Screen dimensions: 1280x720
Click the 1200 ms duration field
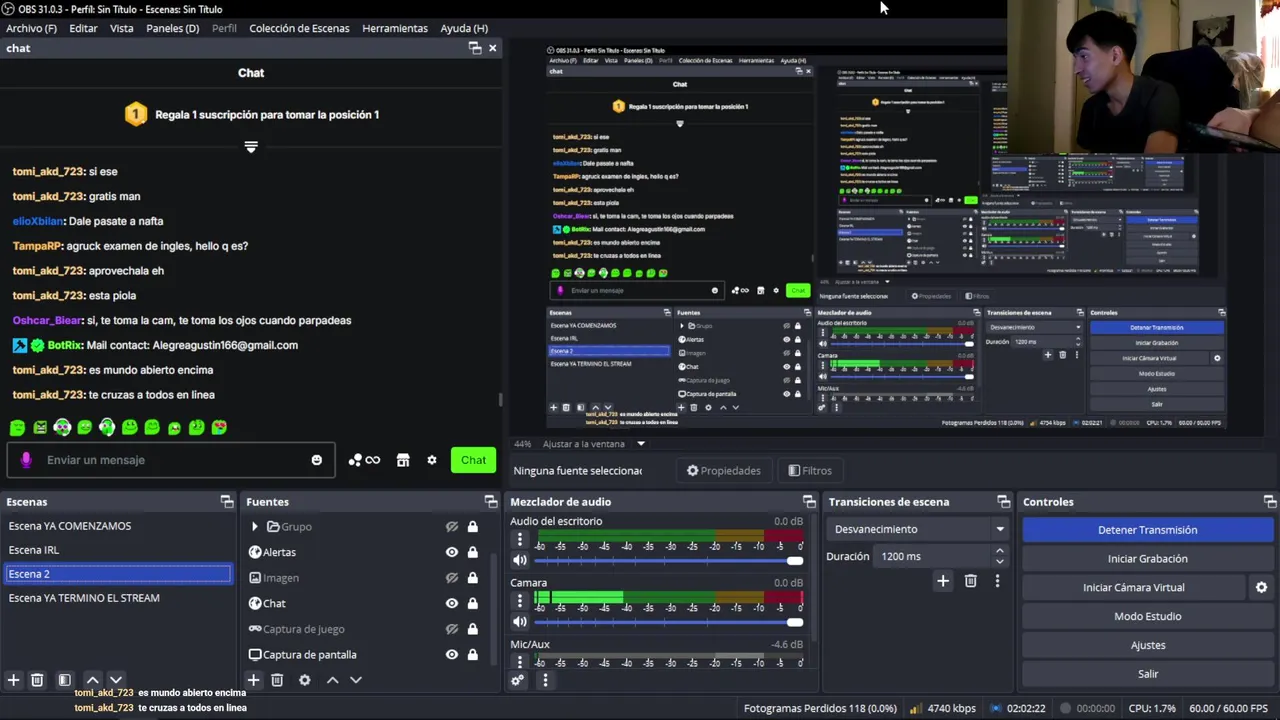point(932,556)
